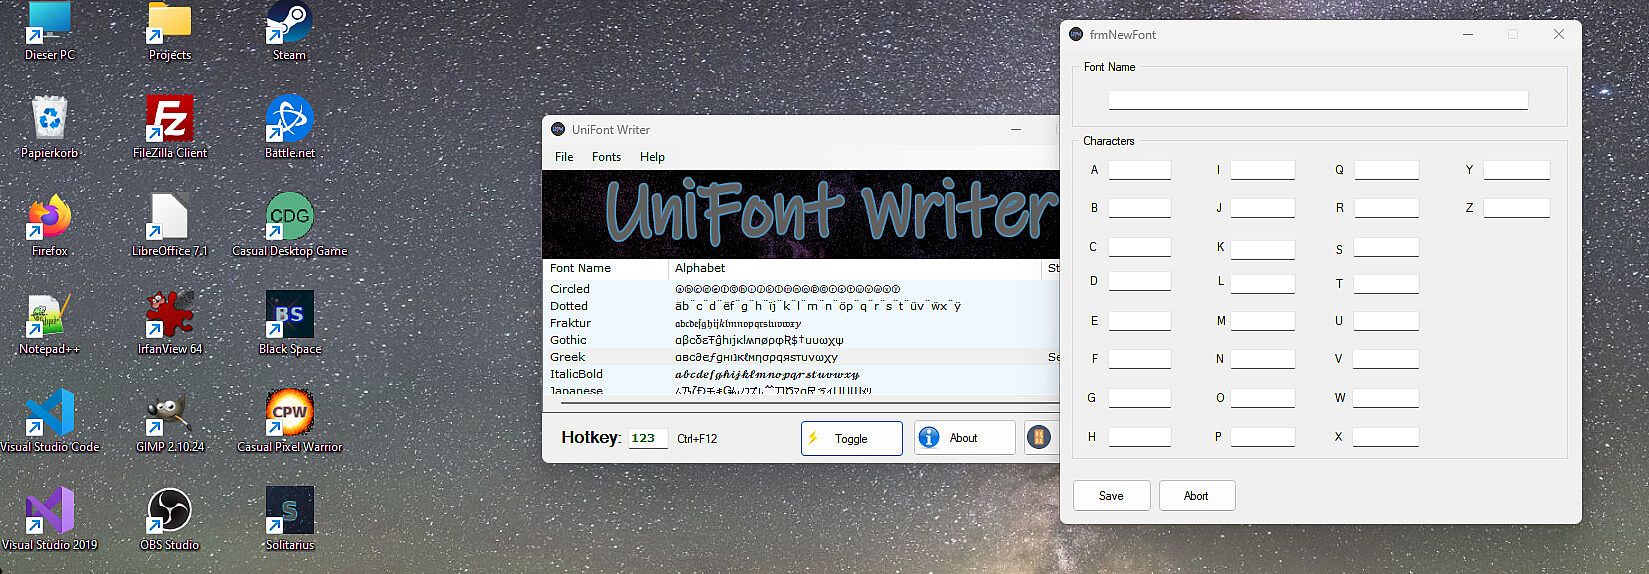Image resolution: width=1649 pixels, height=574 pixels.
Task: Open the Dieser PC desktop icon
Action: (x=49, y=30)
